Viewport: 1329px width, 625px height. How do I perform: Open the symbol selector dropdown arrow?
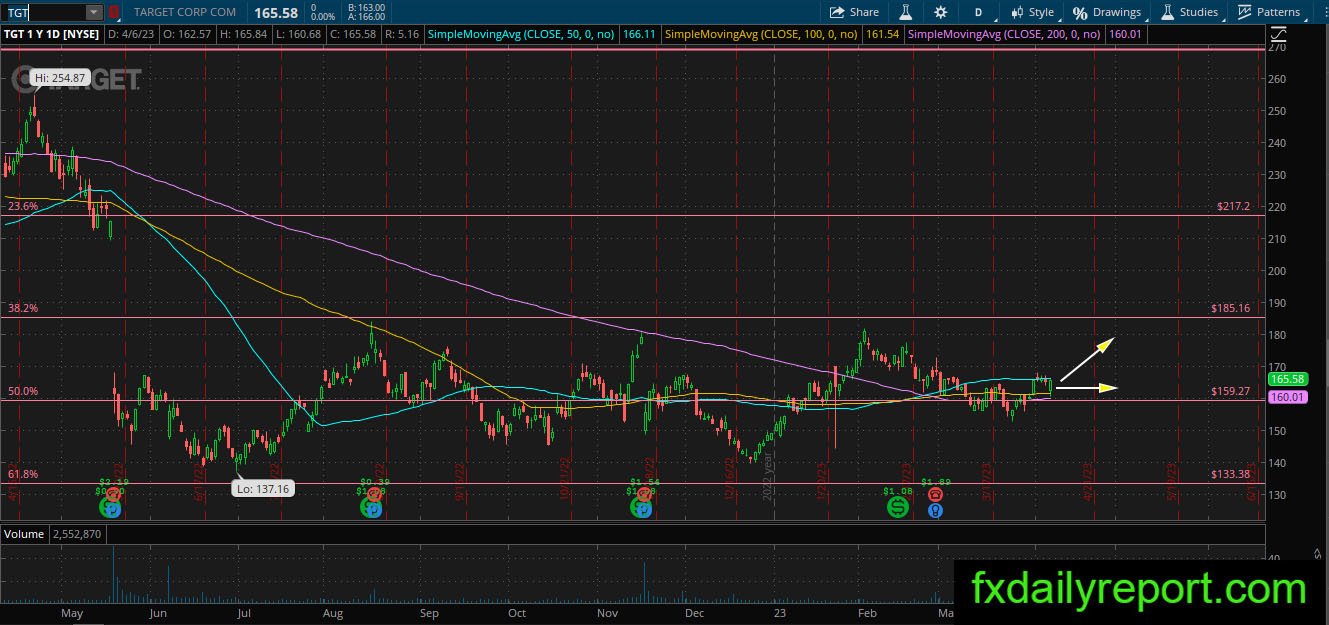tap(94, 12)
